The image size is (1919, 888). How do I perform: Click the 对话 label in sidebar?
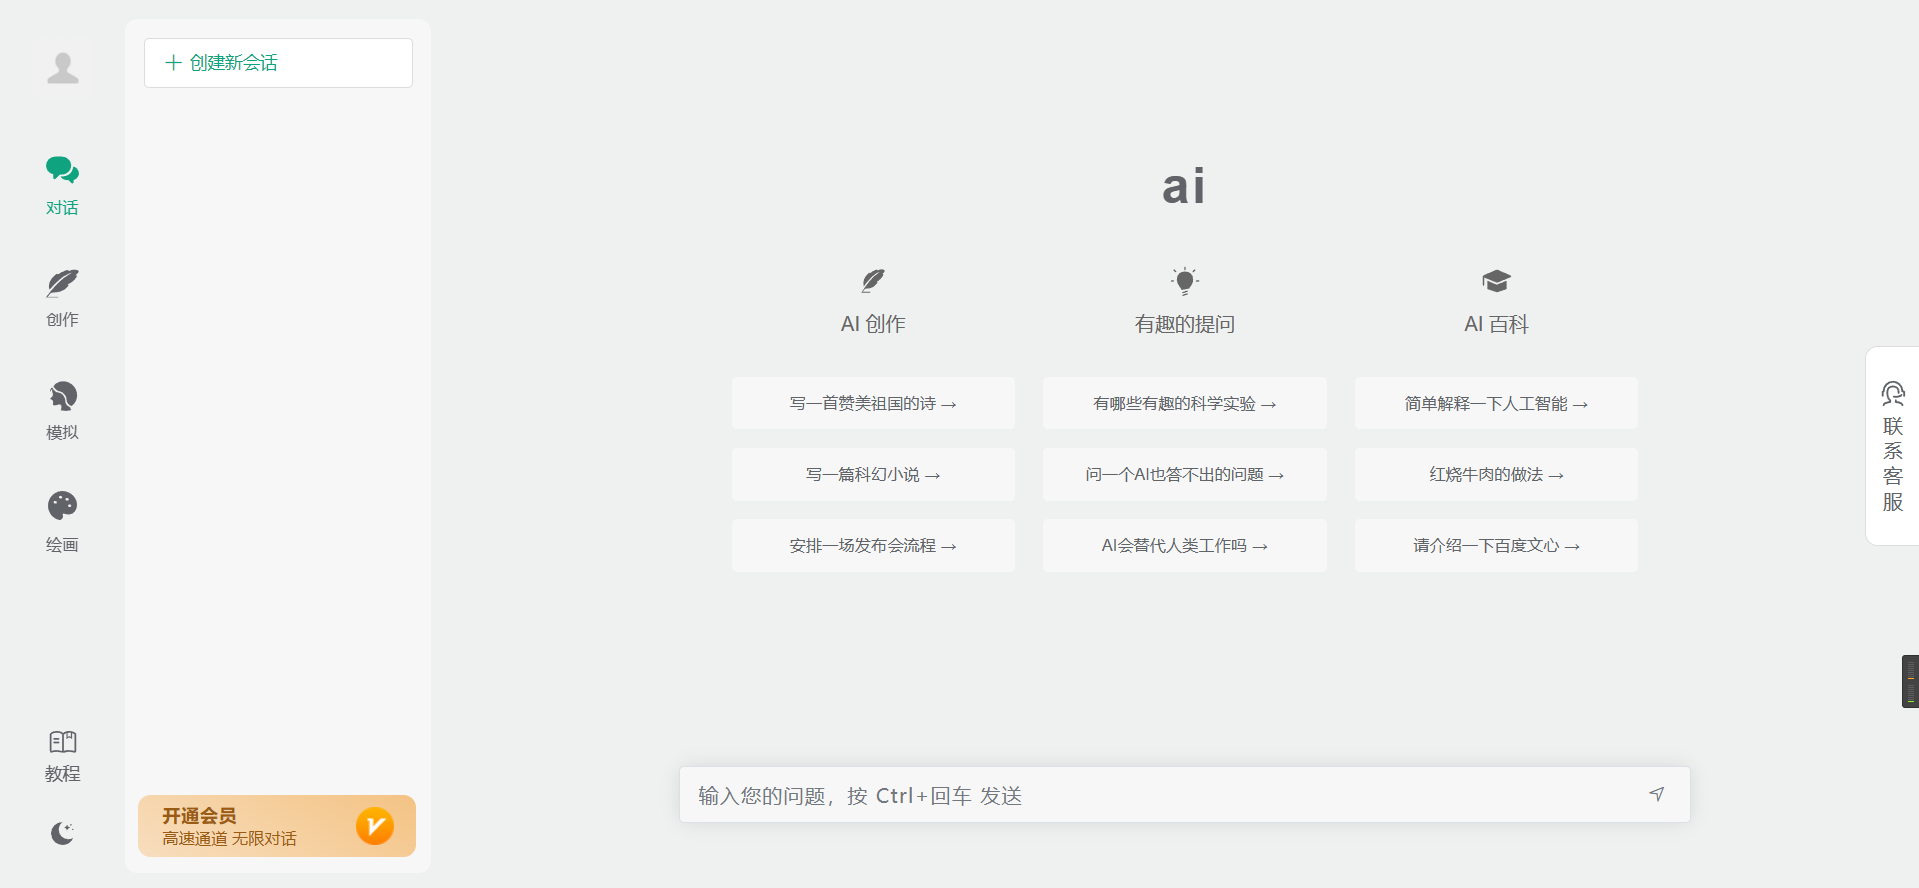[62, 208]
